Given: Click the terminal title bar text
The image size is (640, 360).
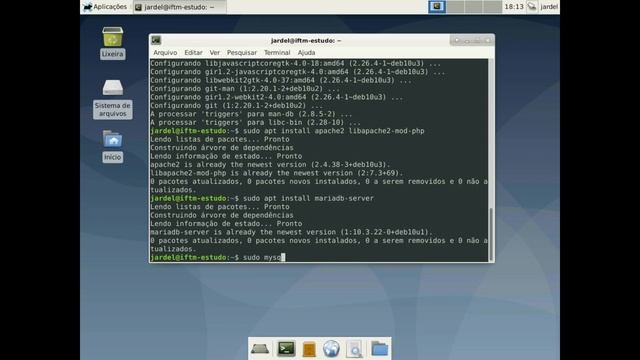Looking at the screenshot, I should 306,40.
